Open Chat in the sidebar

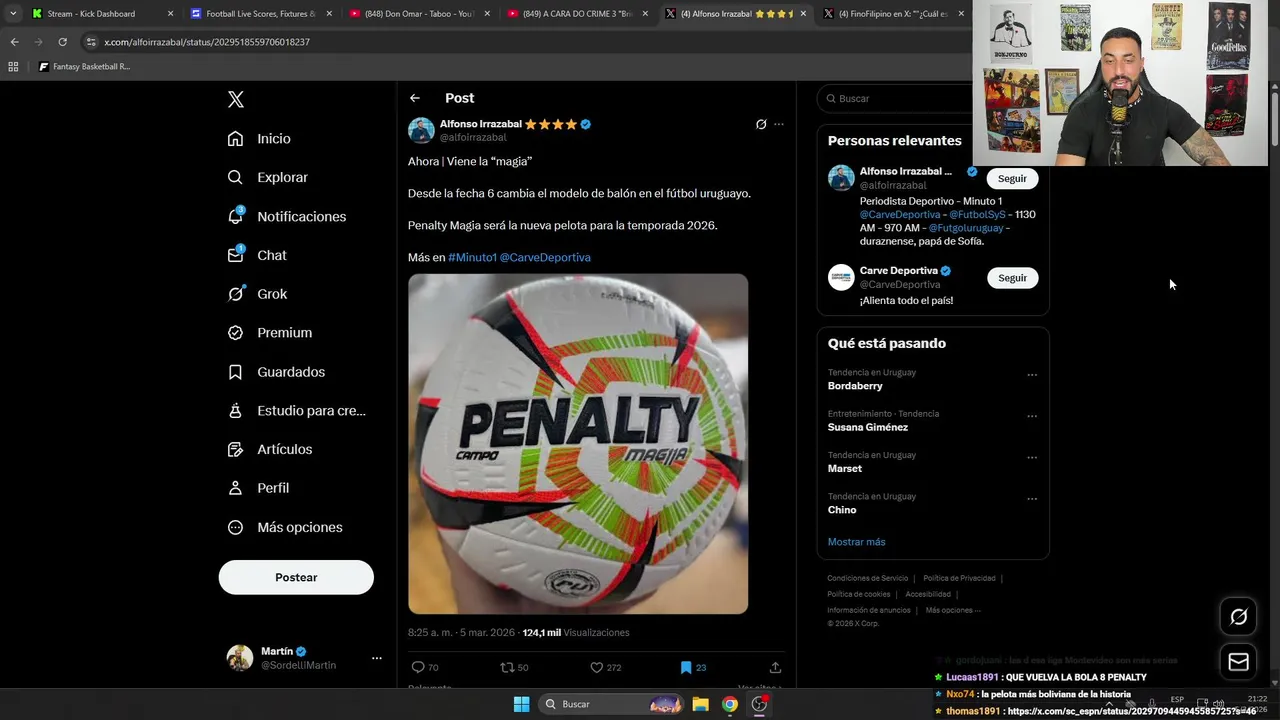(258, 255)
